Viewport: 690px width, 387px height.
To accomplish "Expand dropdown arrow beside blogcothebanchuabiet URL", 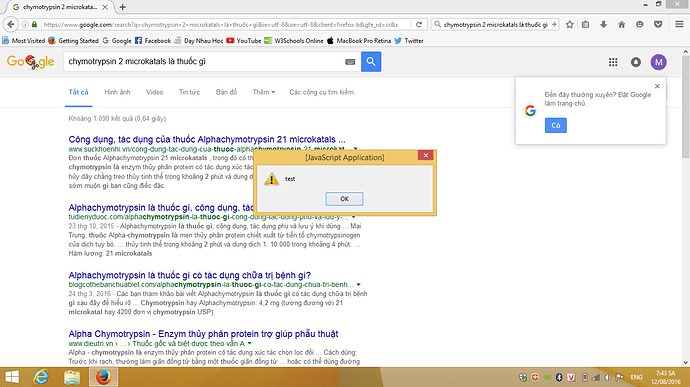I will pyautogui.click(x=359, y=284).
